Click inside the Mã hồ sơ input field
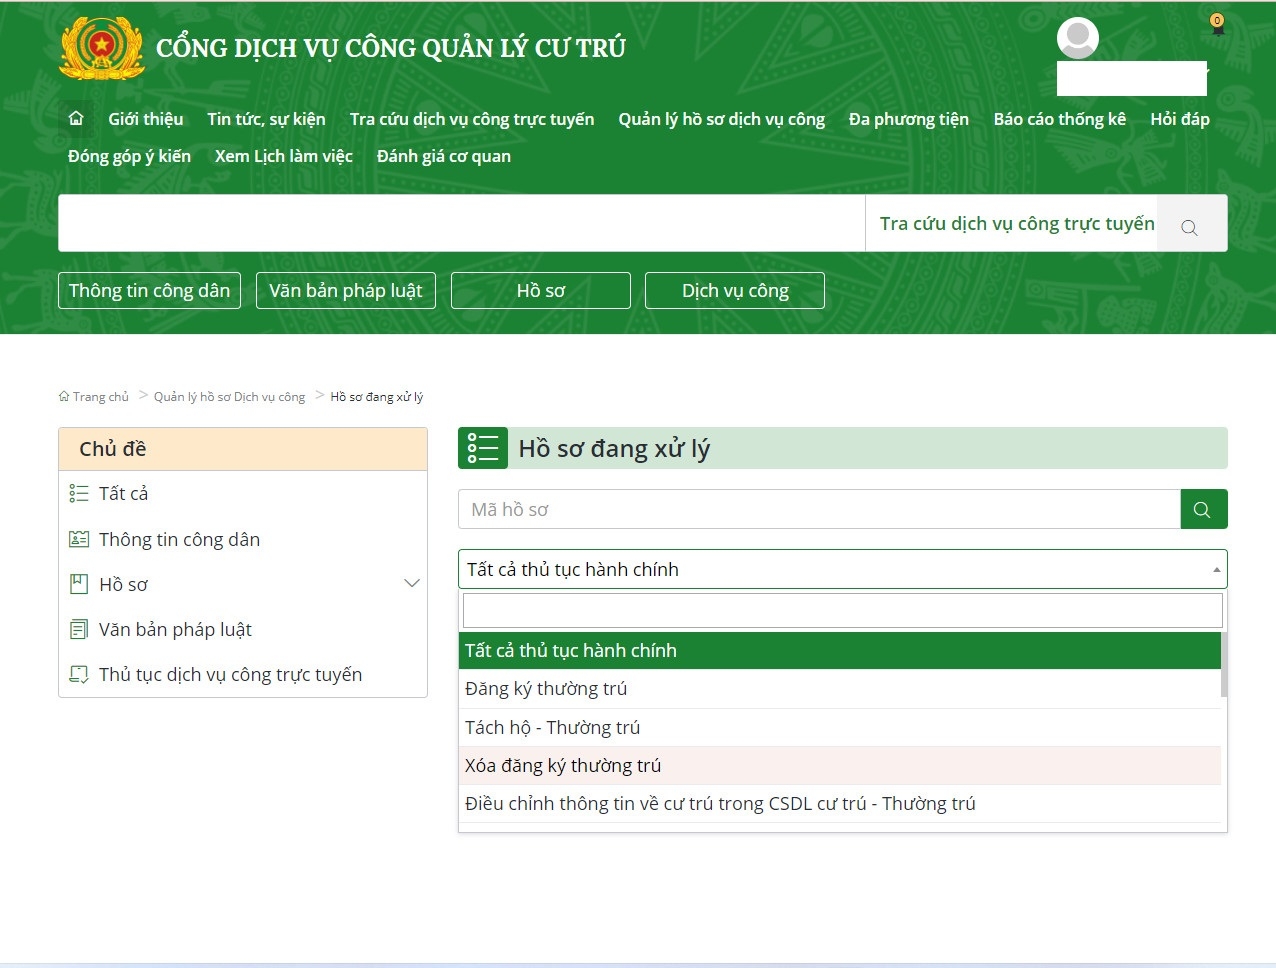Image resolution: width=1276 pixels, height=968 pixels. click(x=700, y=509)
